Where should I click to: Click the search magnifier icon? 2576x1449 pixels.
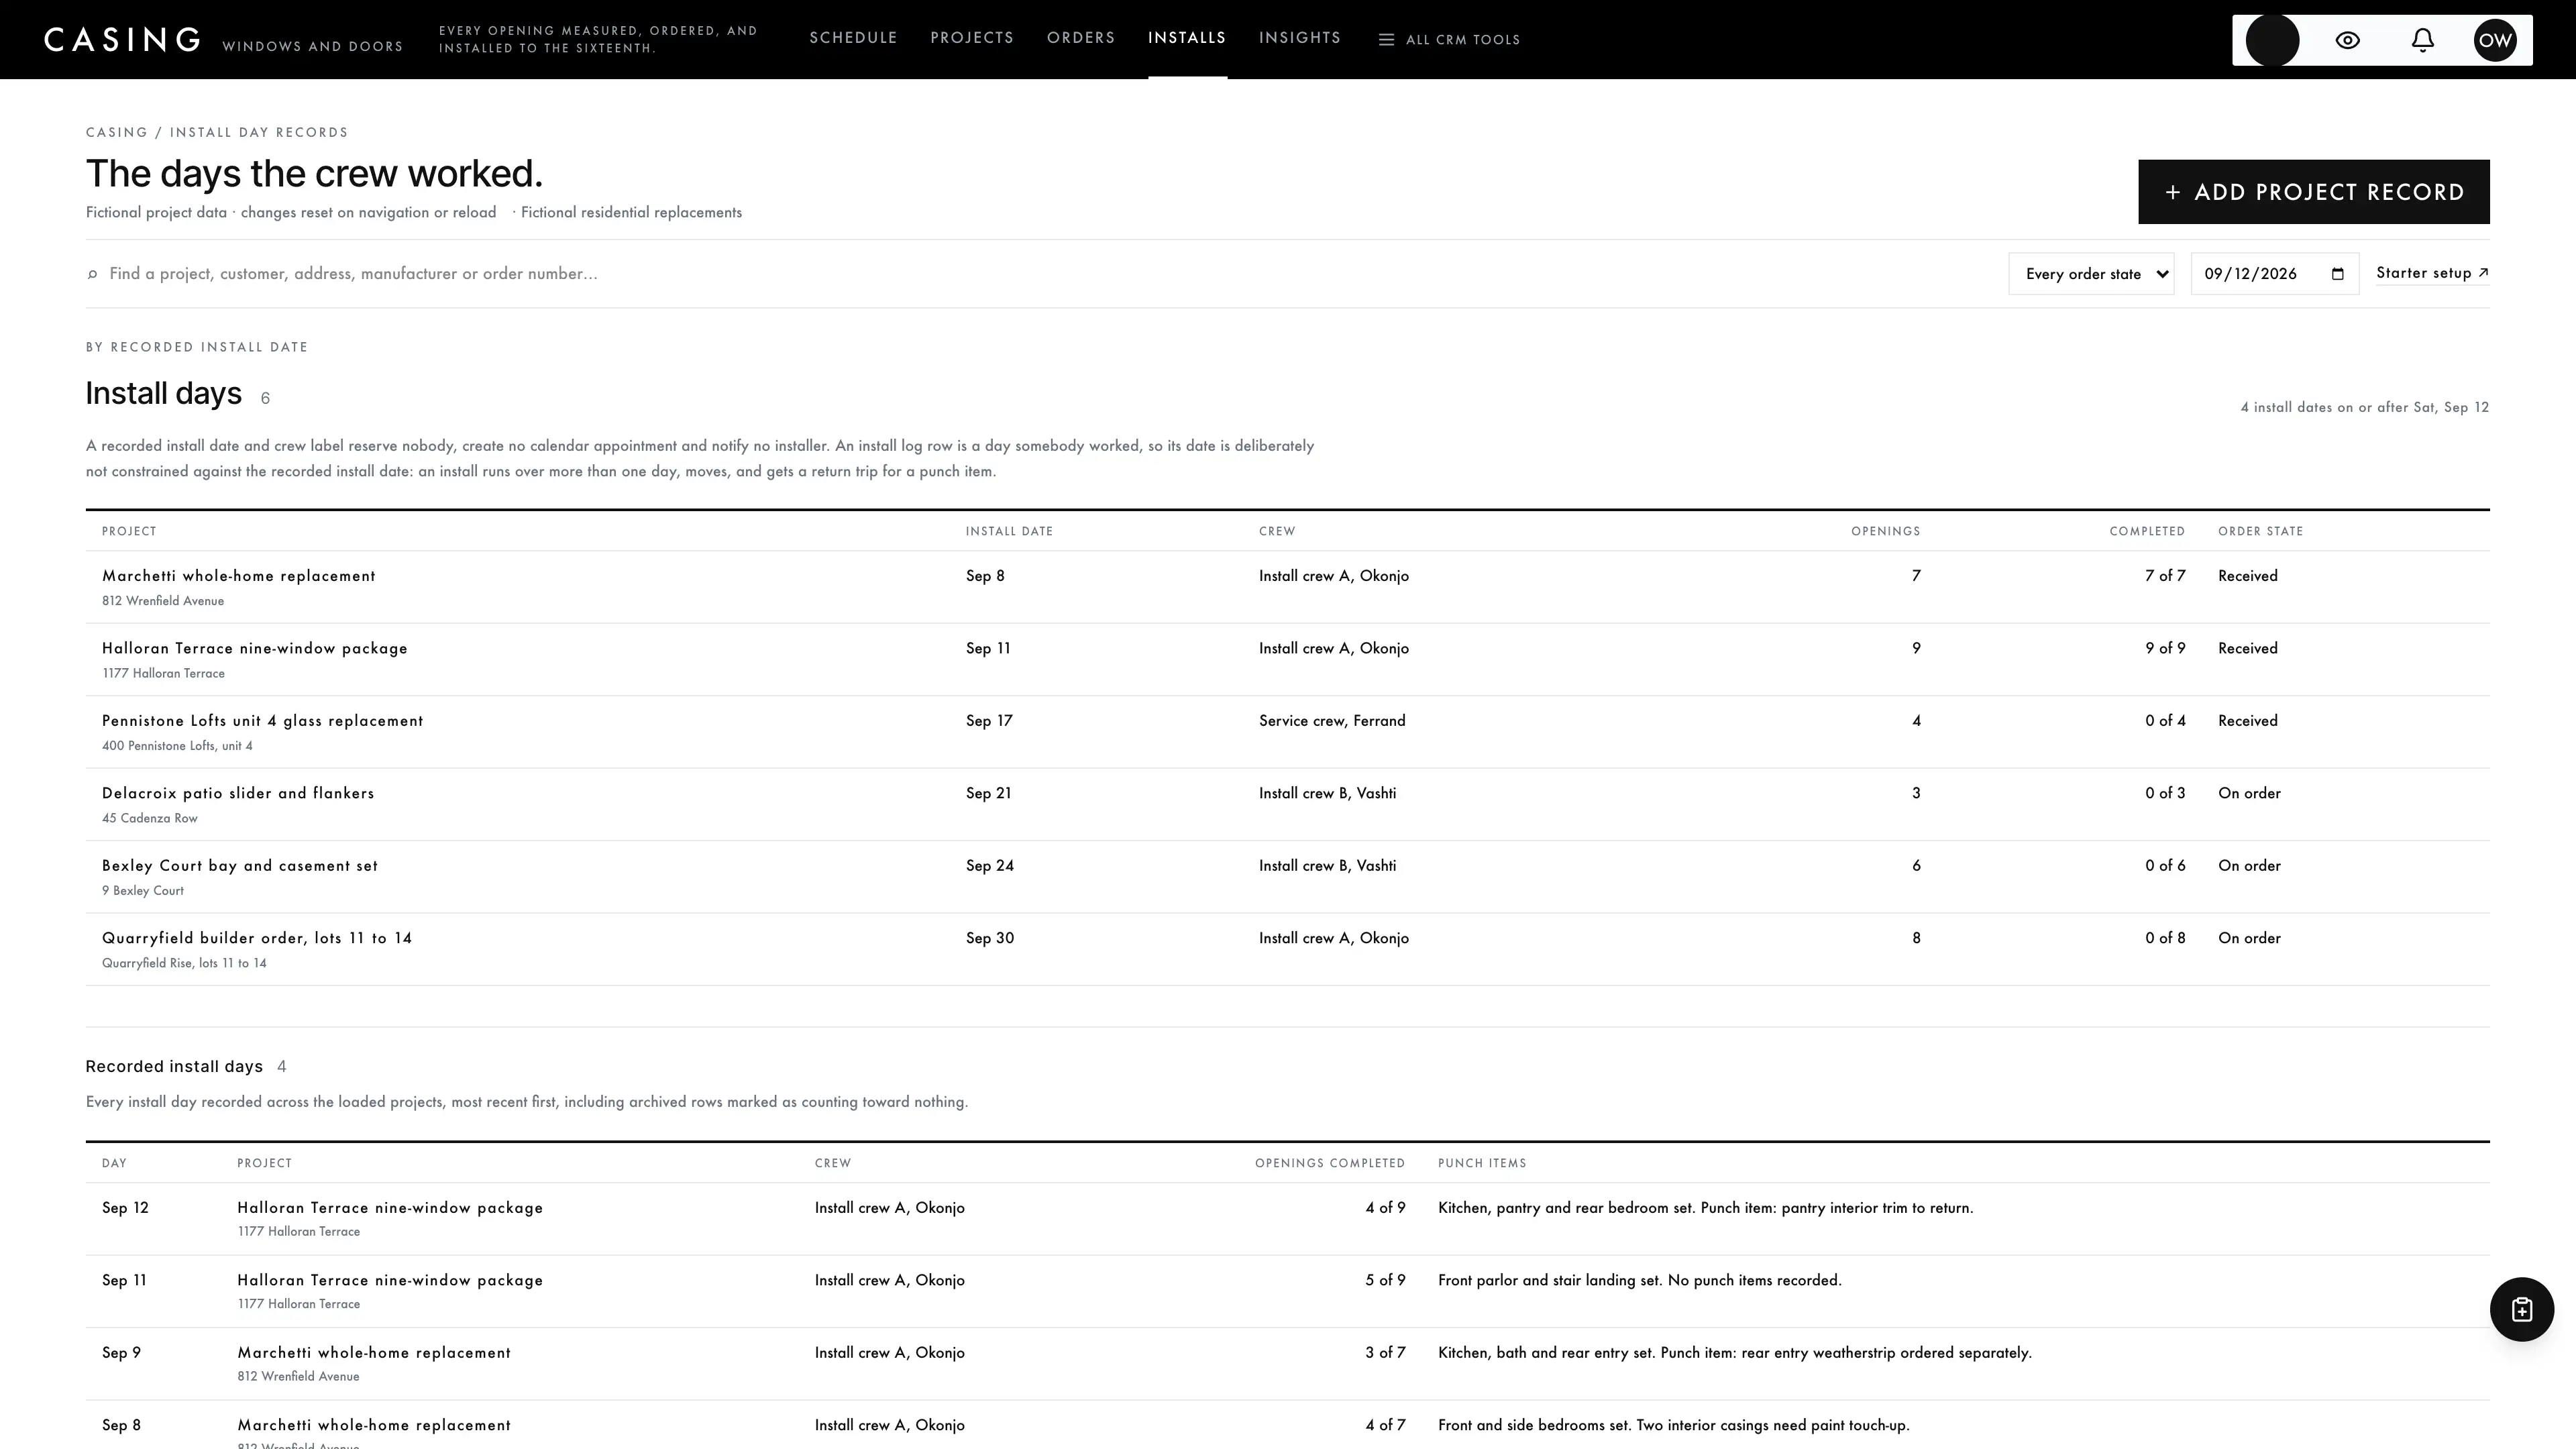(x=93, y=274)
